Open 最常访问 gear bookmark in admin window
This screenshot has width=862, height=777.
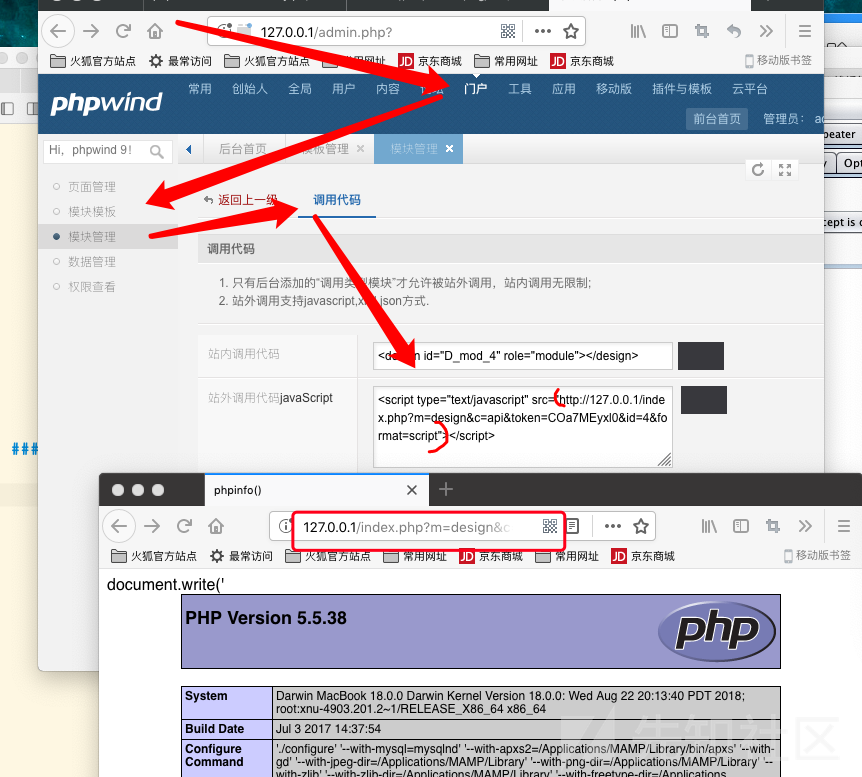(180, 61)
